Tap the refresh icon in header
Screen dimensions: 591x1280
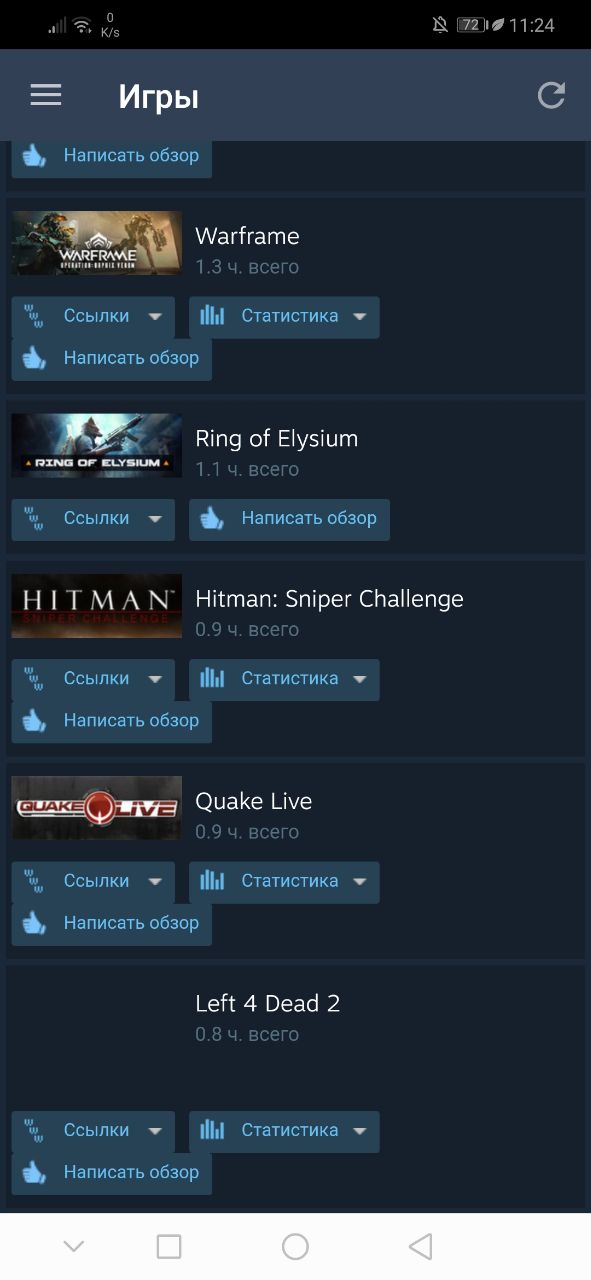pyautogui.click(x=551, y=95)
